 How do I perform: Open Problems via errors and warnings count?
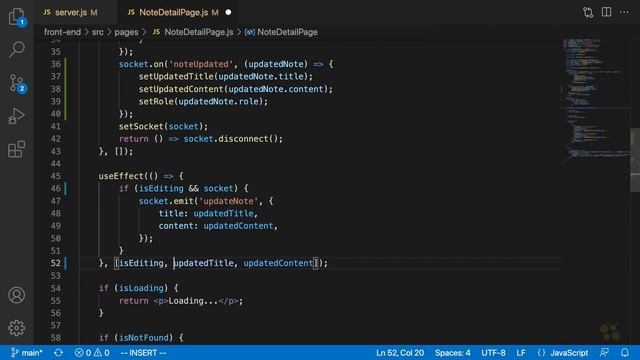92,353
